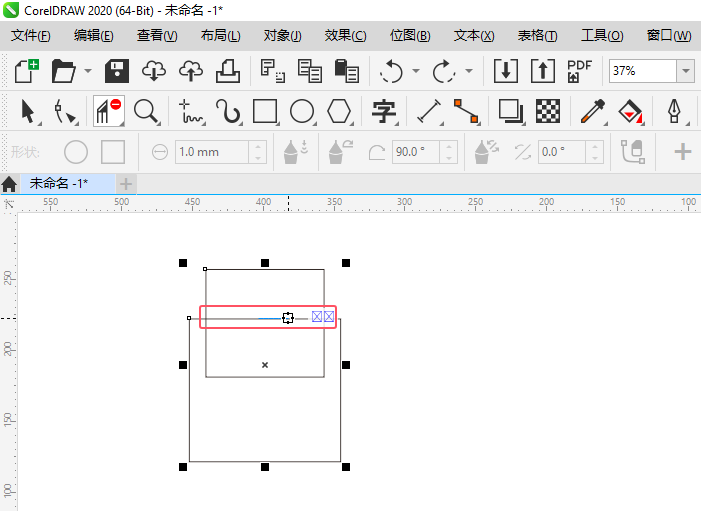
Task: Increase nib size with up spinner
Action: coord(258,146)
